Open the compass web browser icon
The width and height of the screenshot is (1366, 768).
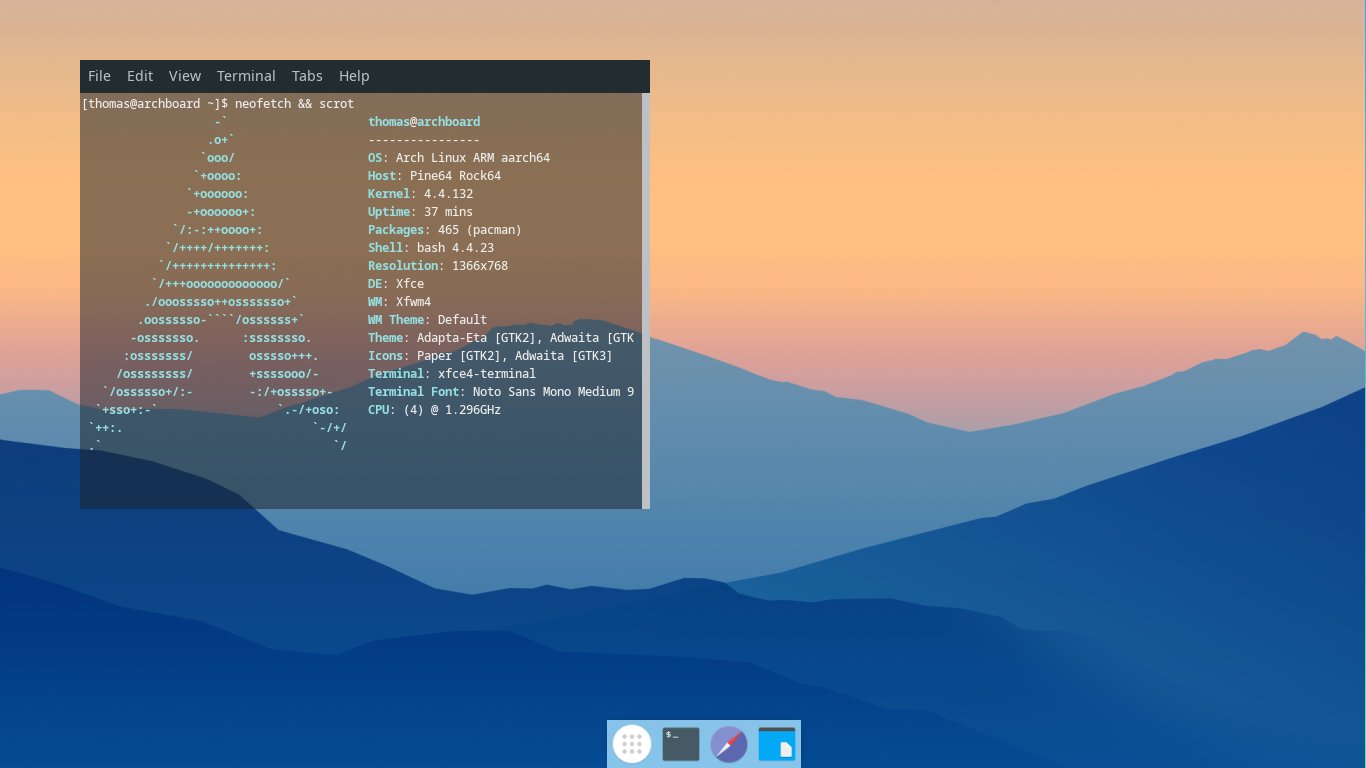729,744
